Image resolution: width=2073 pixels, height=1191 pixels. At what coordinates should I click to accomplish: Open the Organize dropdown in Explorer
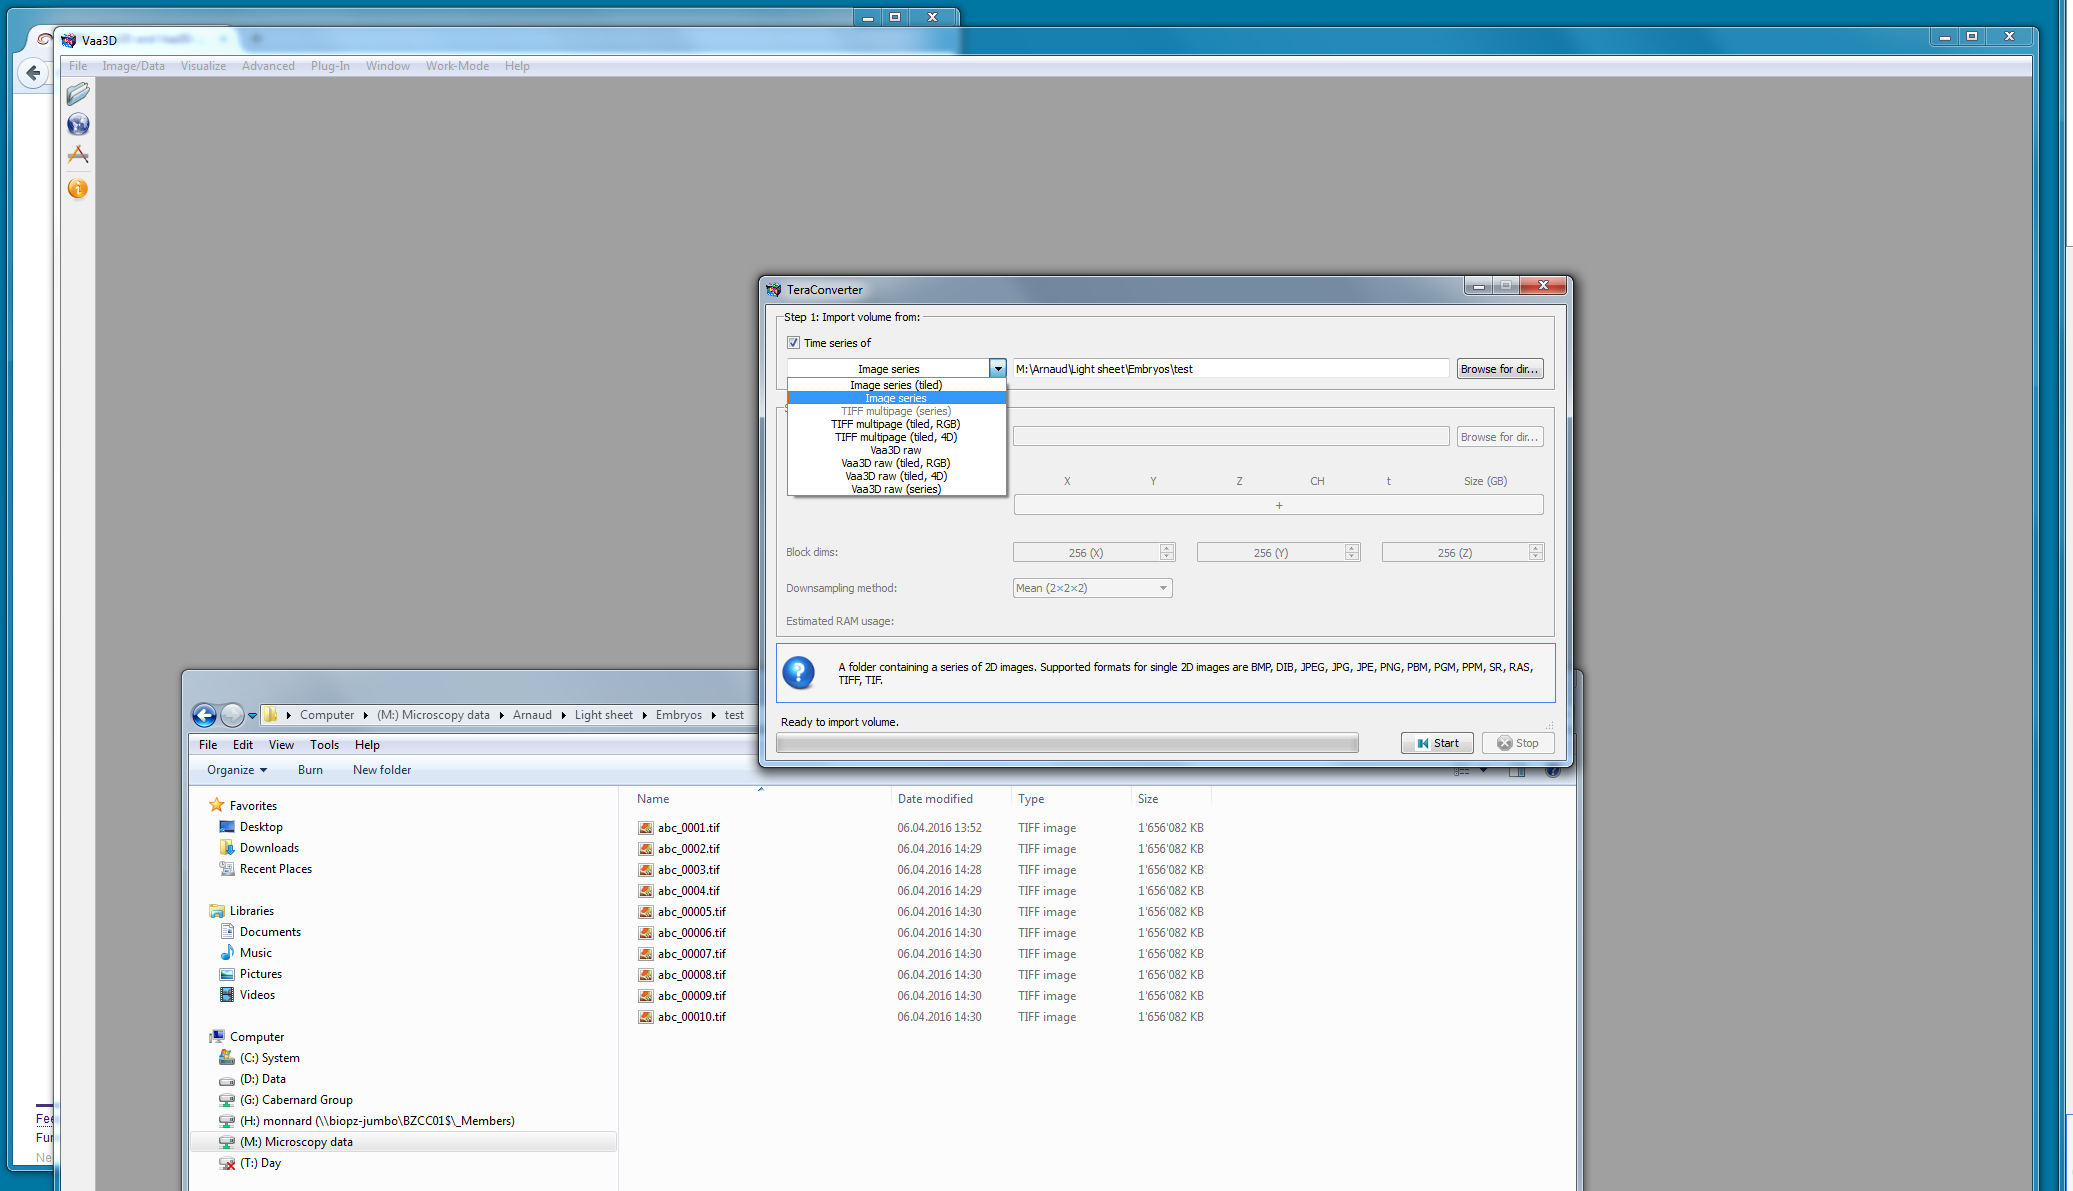[237, 770]
